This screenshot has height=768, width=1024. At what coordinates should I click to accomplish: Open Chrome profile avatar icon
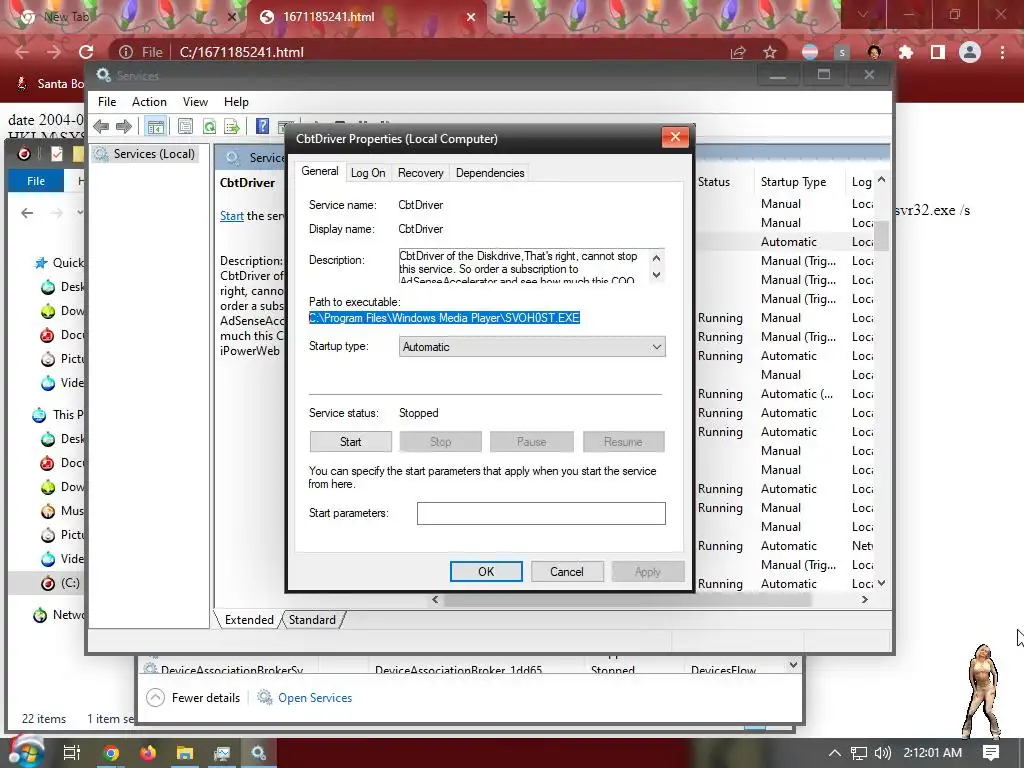pyautogui.click(x=970, y=52)
